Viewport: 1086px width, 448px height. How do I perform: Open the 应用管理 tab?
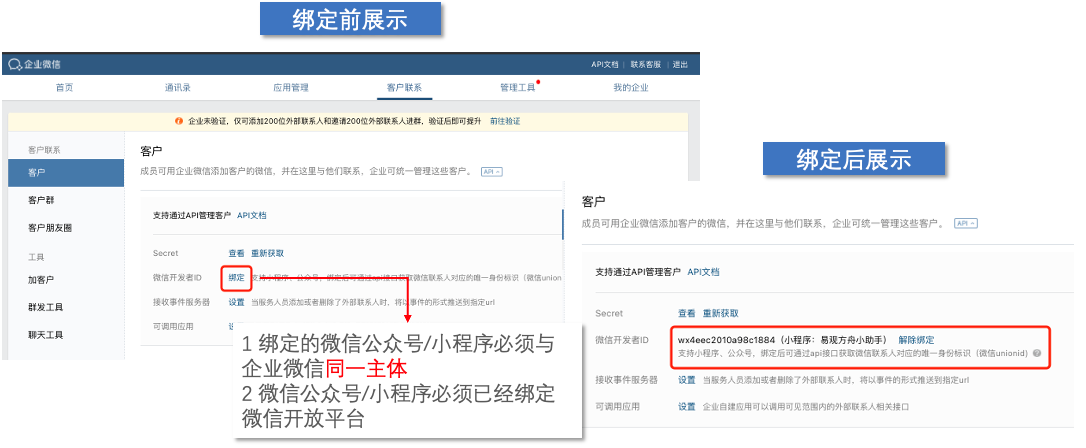coord(291,88)
